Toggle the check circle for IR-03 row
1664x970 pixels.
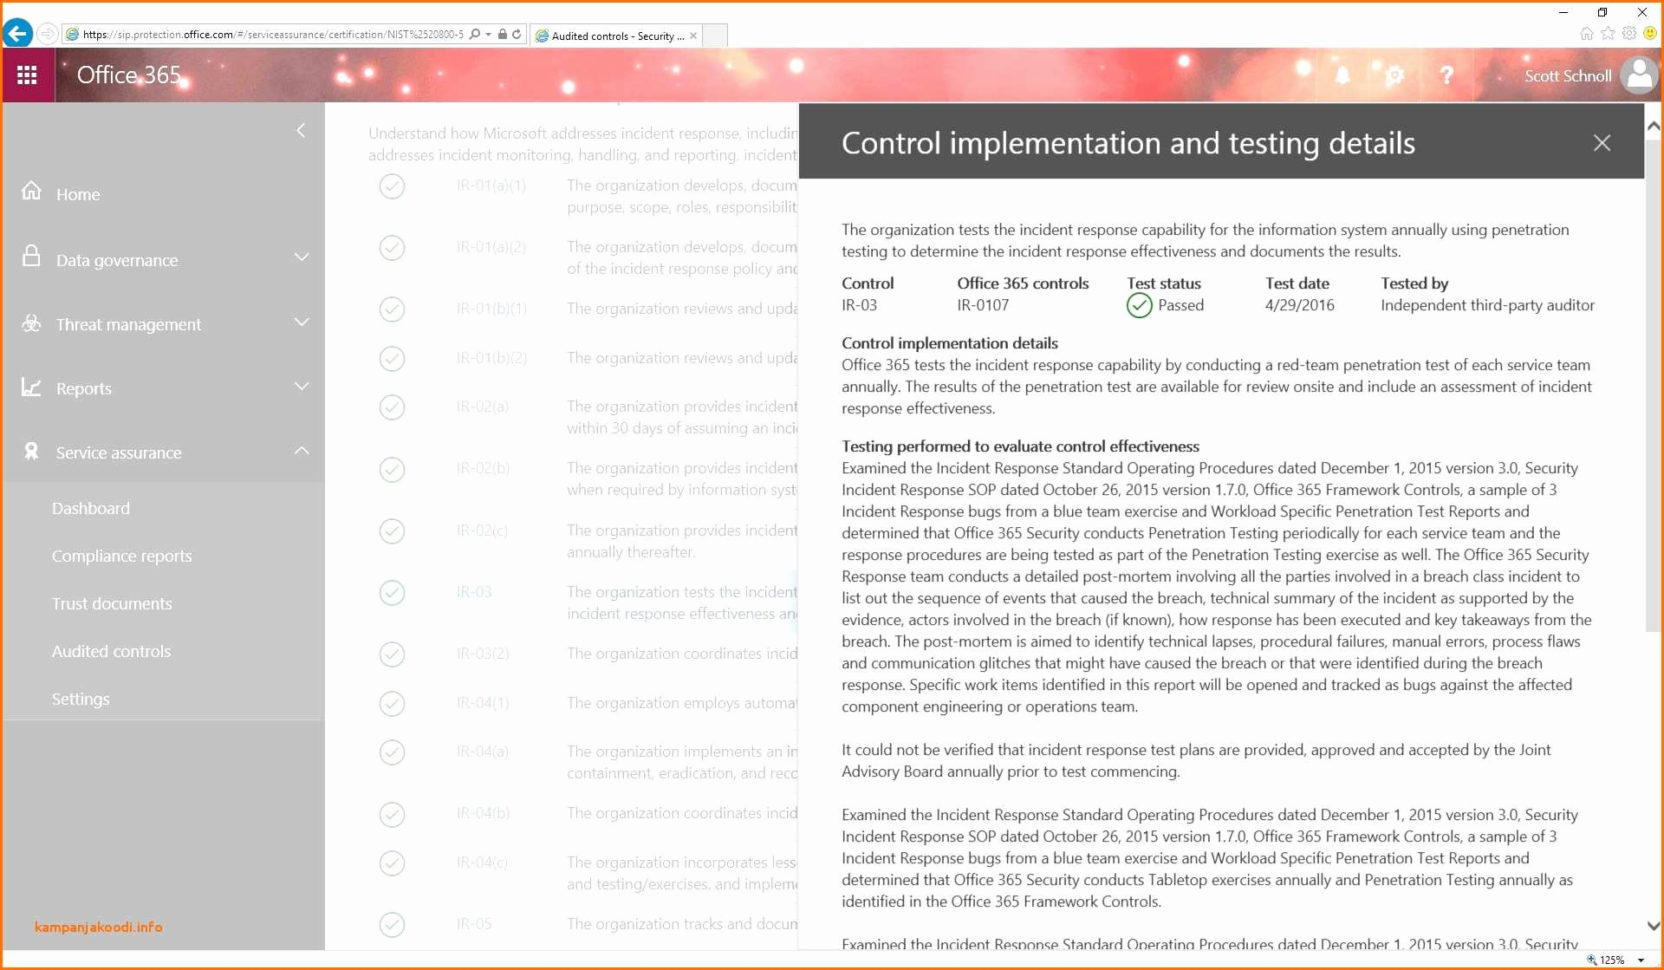click(392, 593)
